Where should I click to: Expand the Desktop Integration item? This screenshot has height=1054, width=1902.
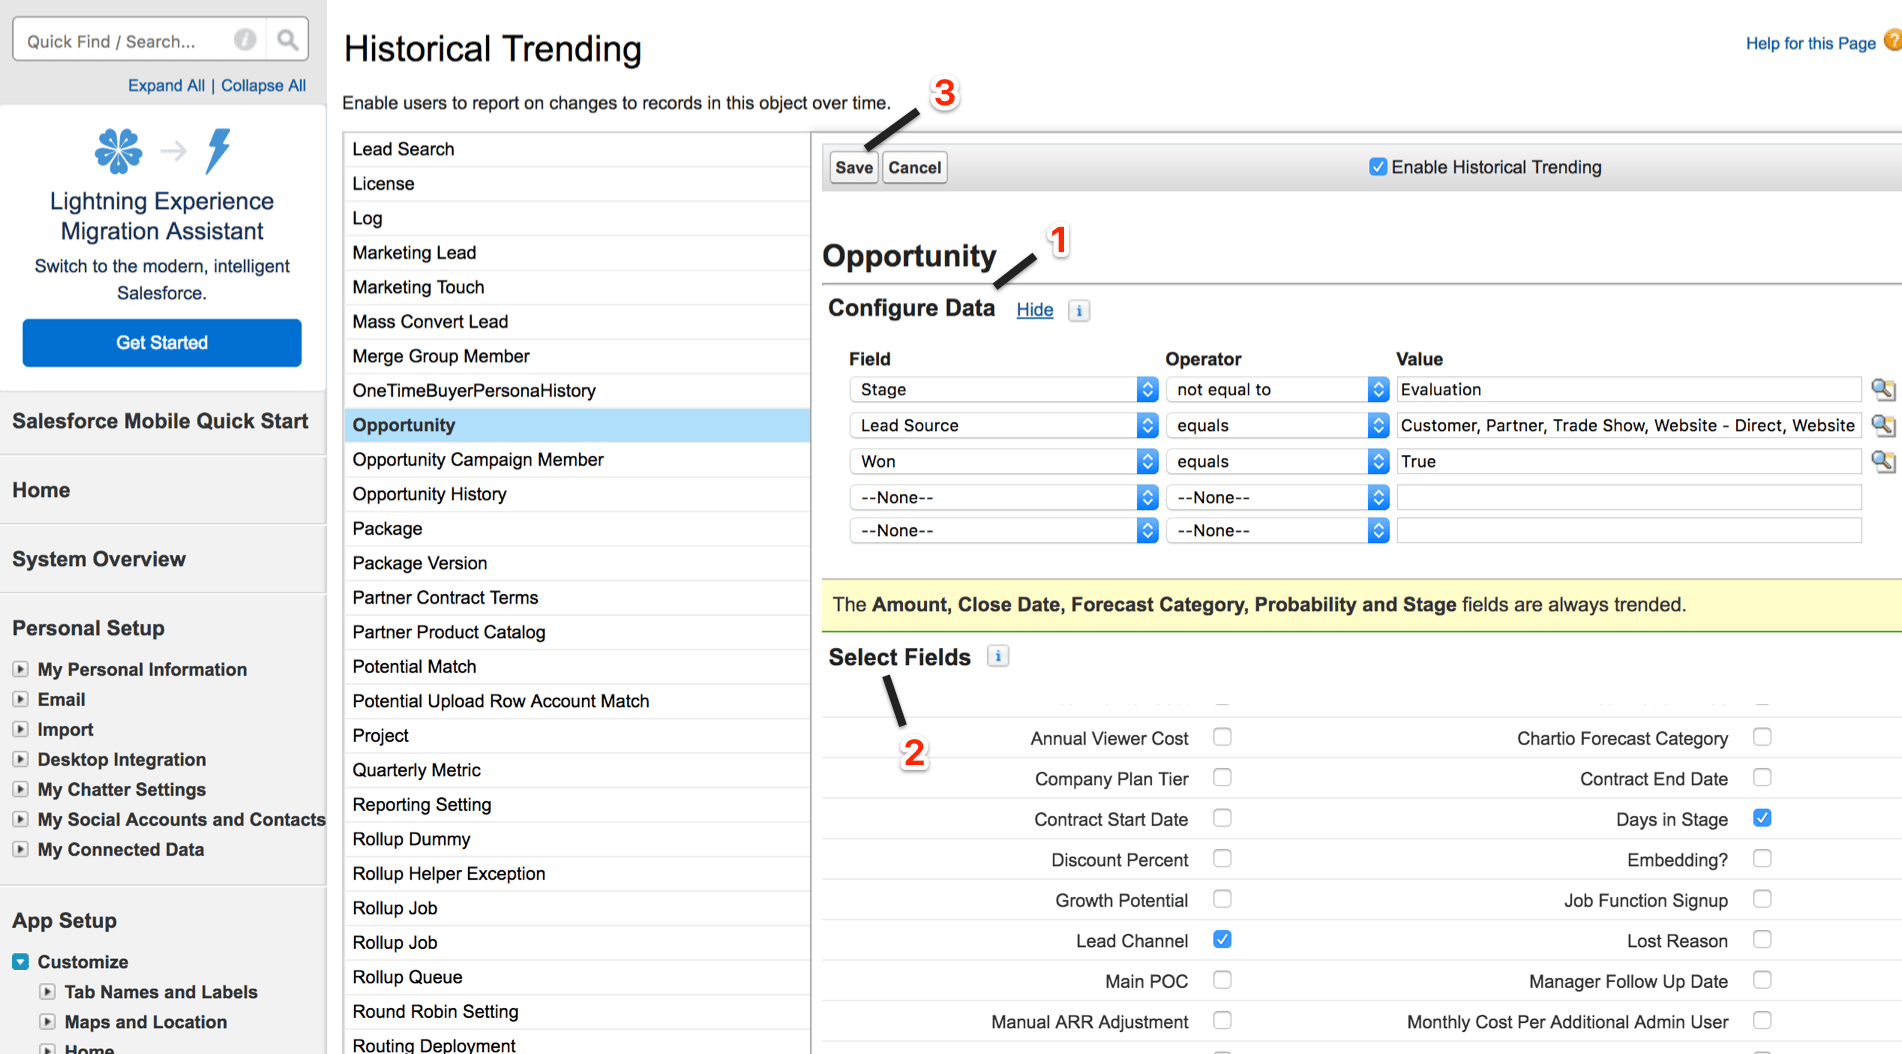pyautogui.click(x=20, y=759)
